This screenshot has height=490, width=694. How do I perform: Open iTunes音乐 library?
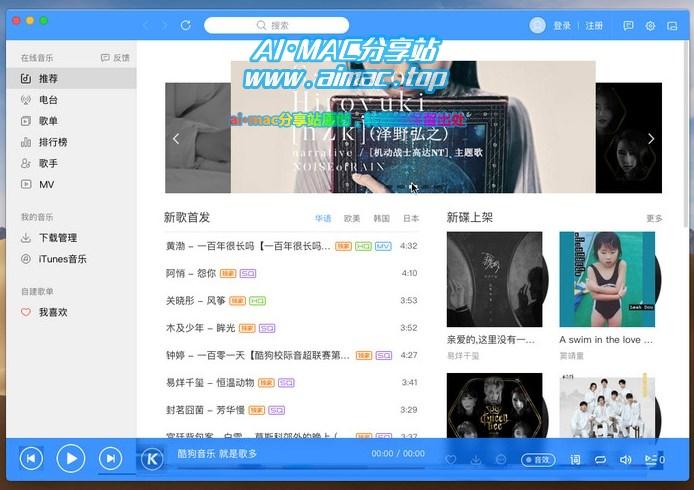point(71,259)
